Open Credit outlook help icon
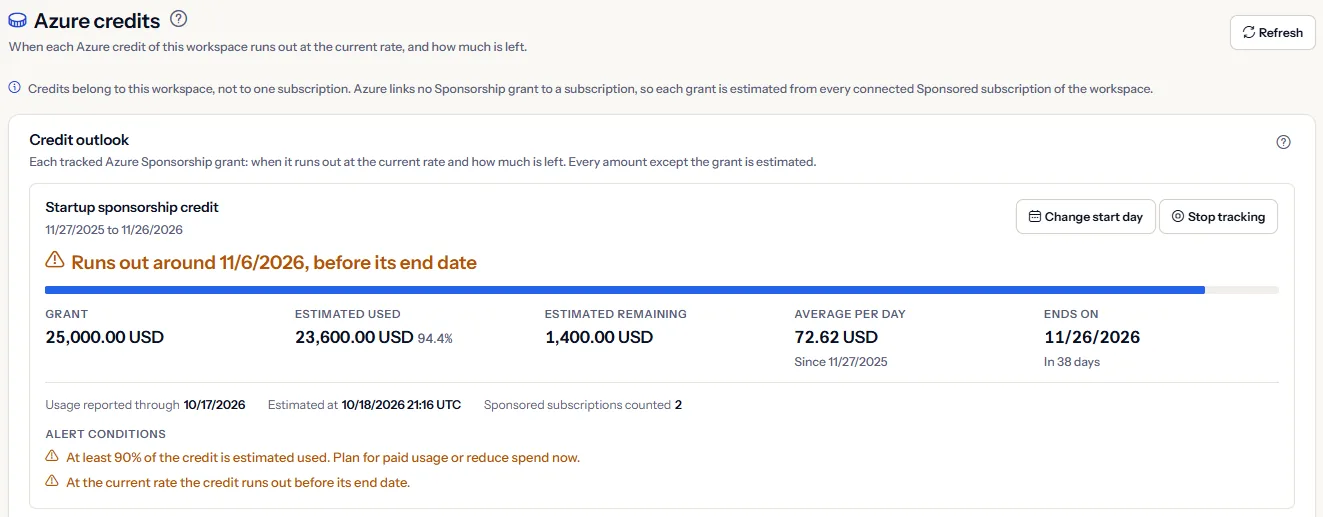Image resolution: width=1323 pixels, height=517 pixels. point(1284,142)
